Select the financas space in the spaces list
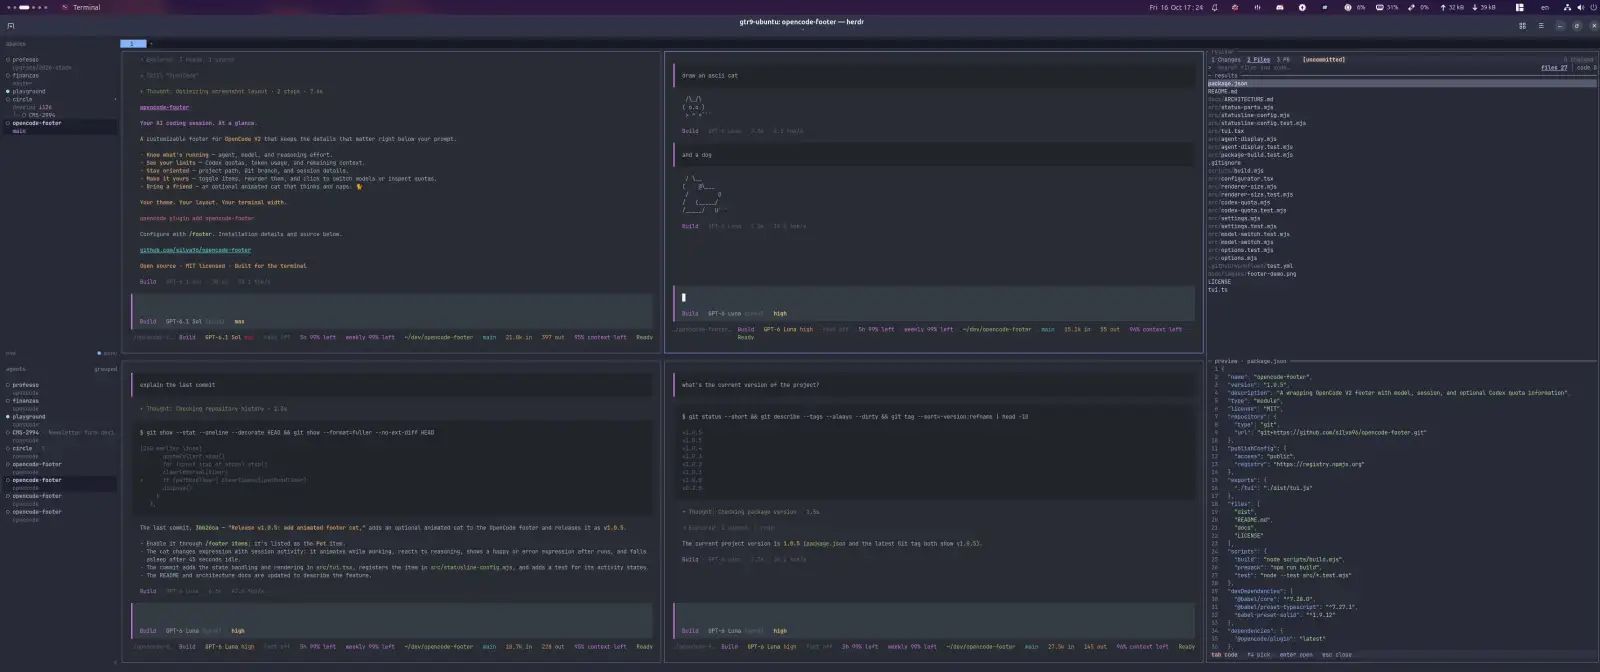This screenshot has width=1600, height=672. click(x=25, y=76)
